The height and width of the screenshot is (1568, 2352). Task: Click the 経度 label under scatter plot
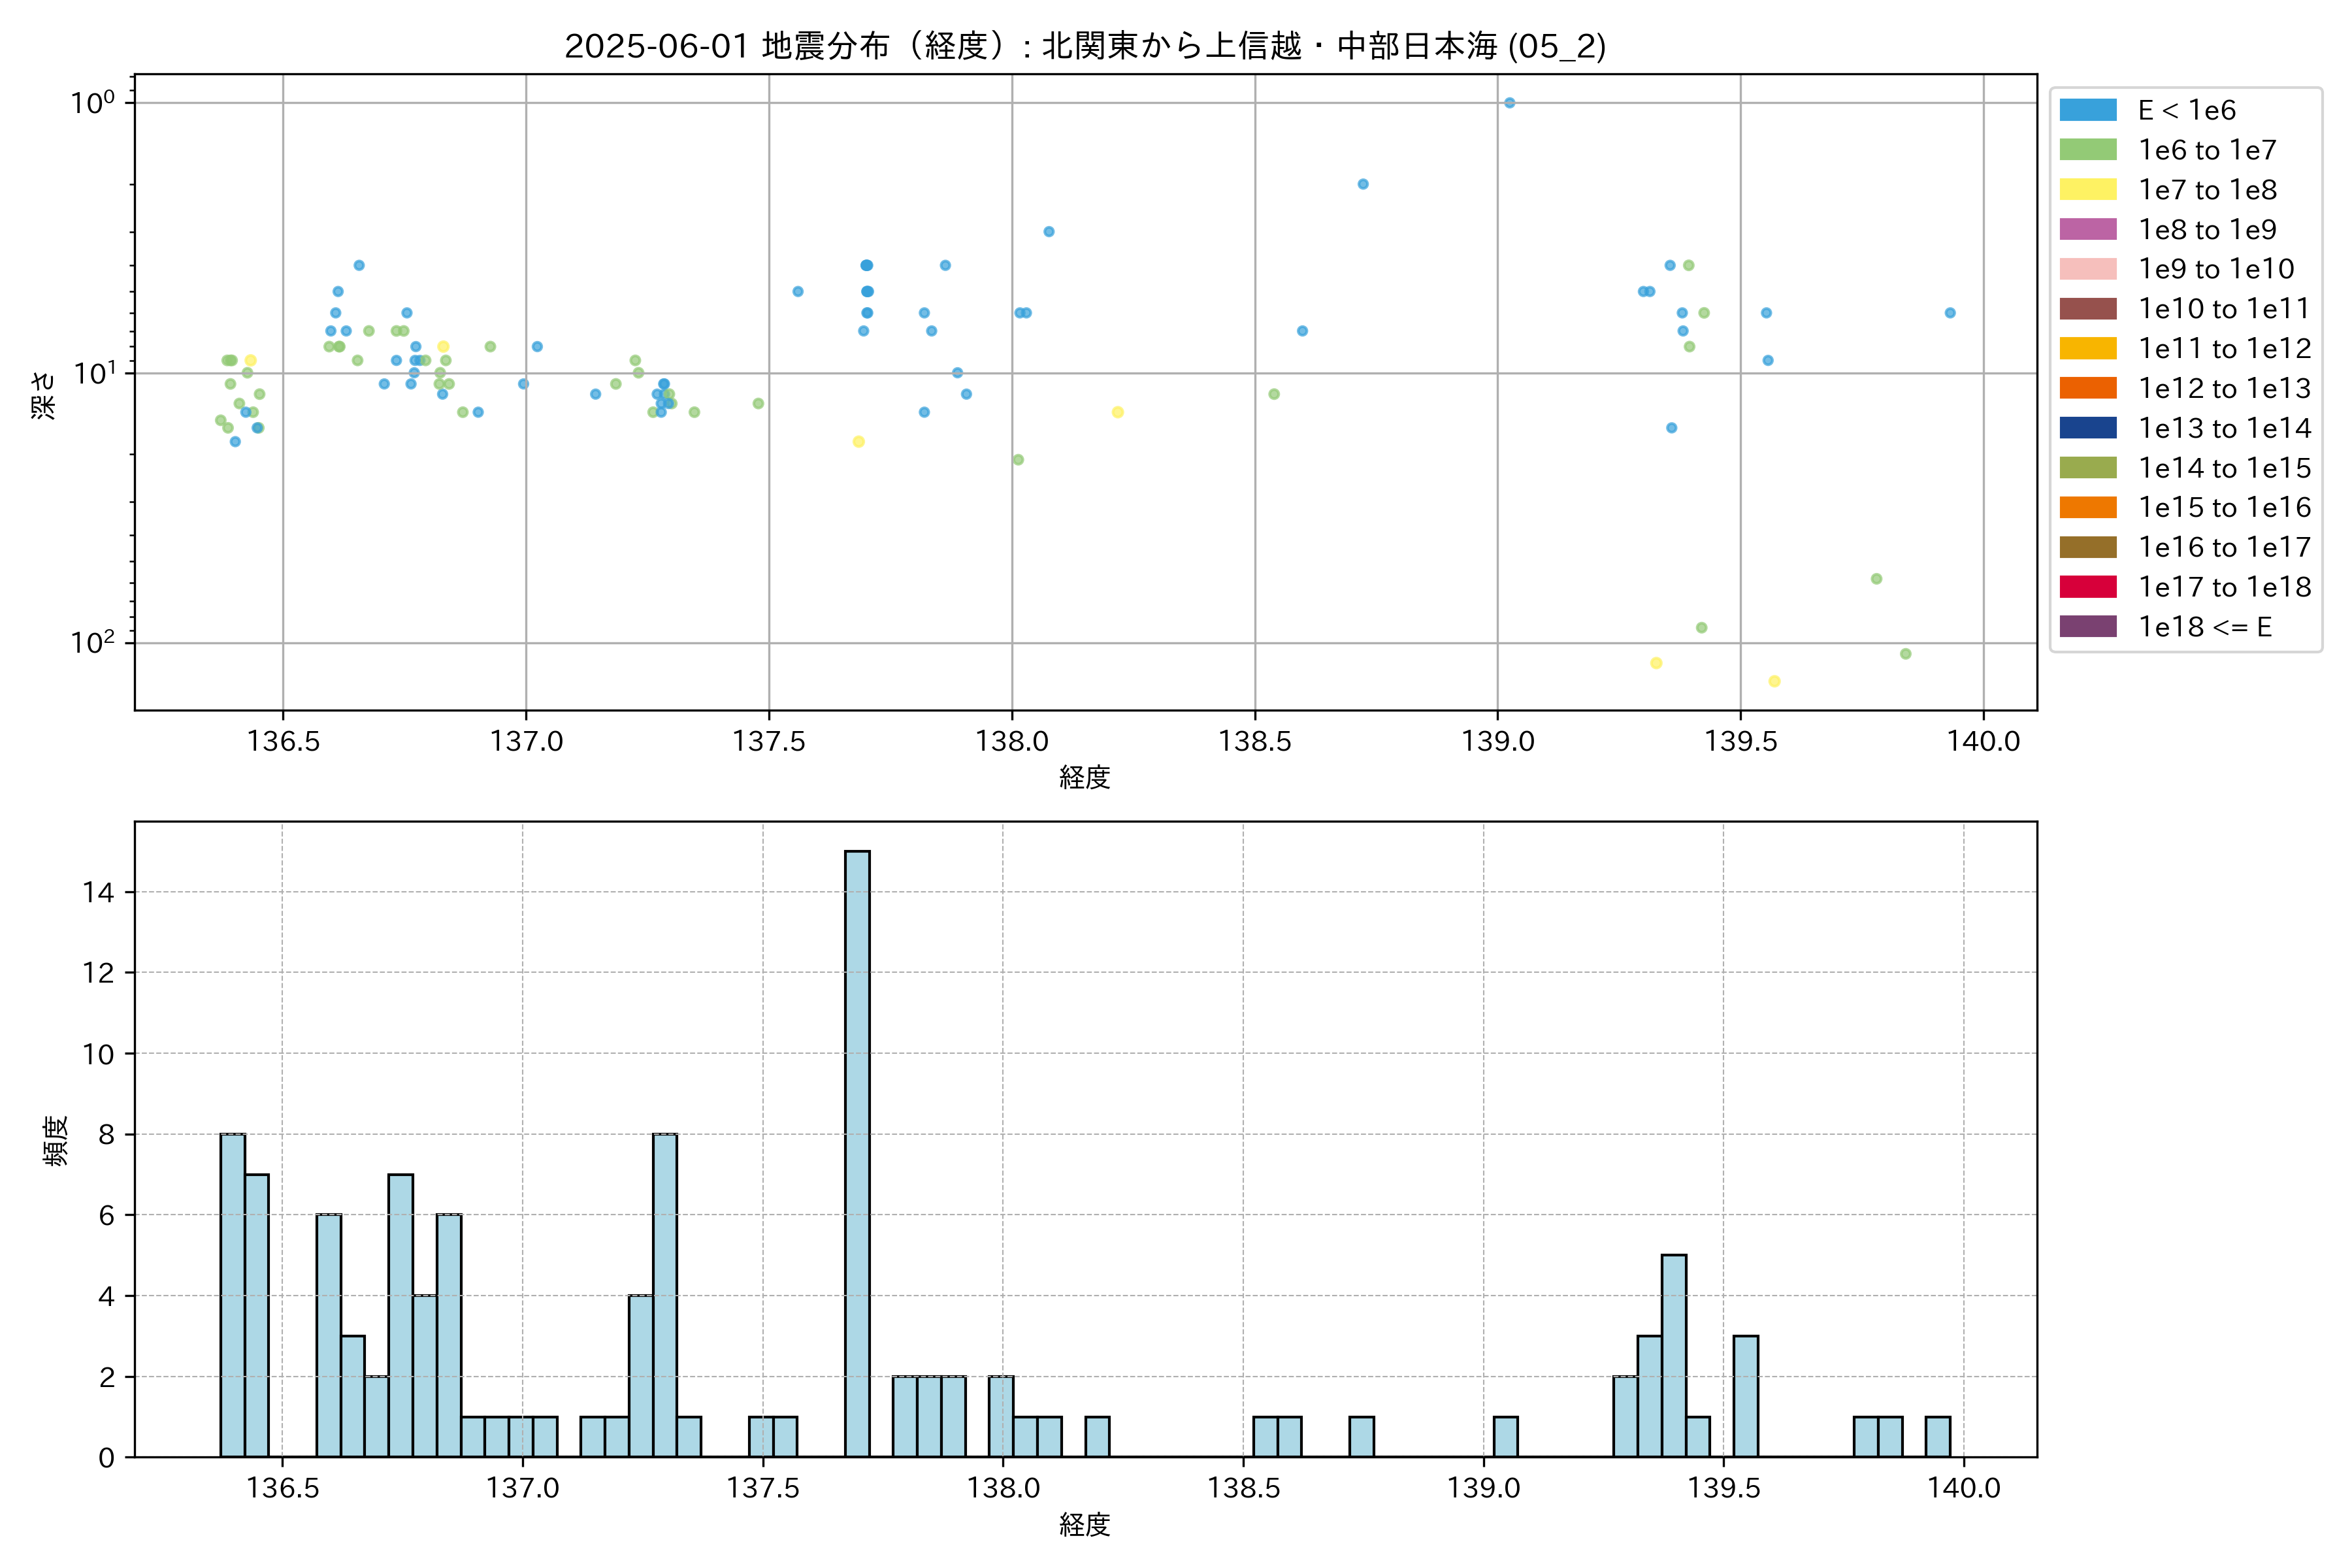coord(1085,777)
